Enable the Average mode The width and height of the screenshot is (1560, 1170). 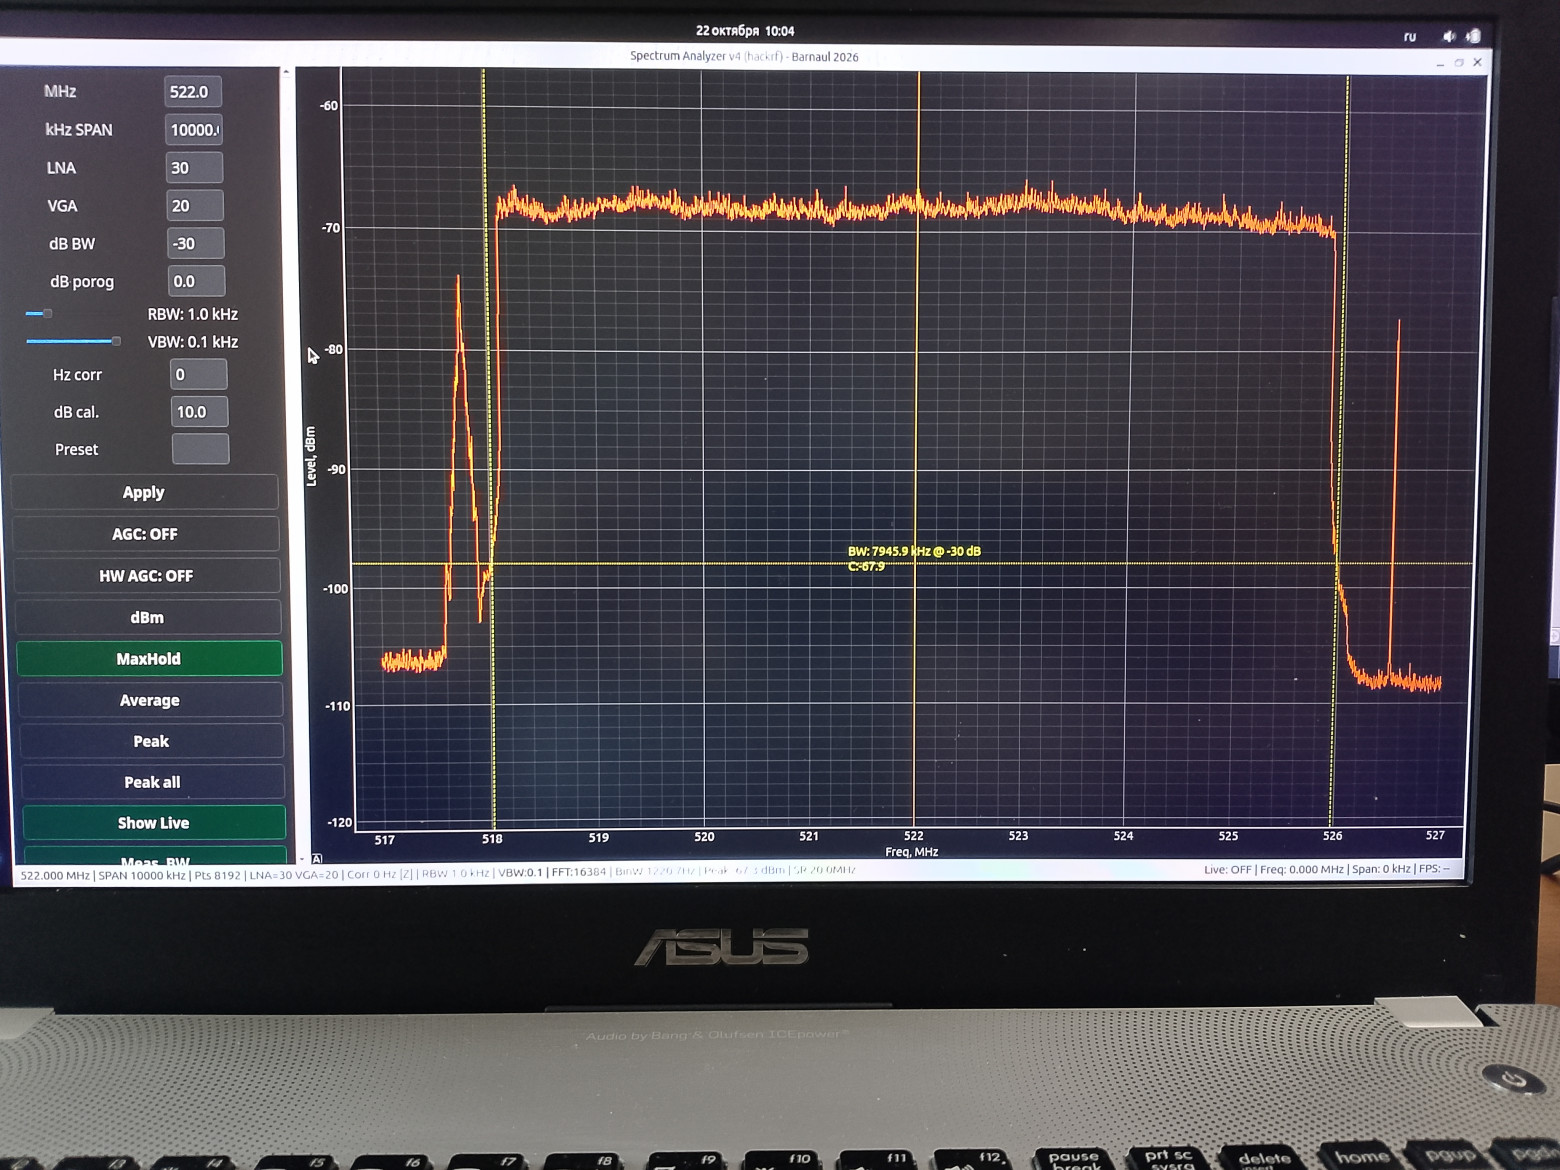150,700
